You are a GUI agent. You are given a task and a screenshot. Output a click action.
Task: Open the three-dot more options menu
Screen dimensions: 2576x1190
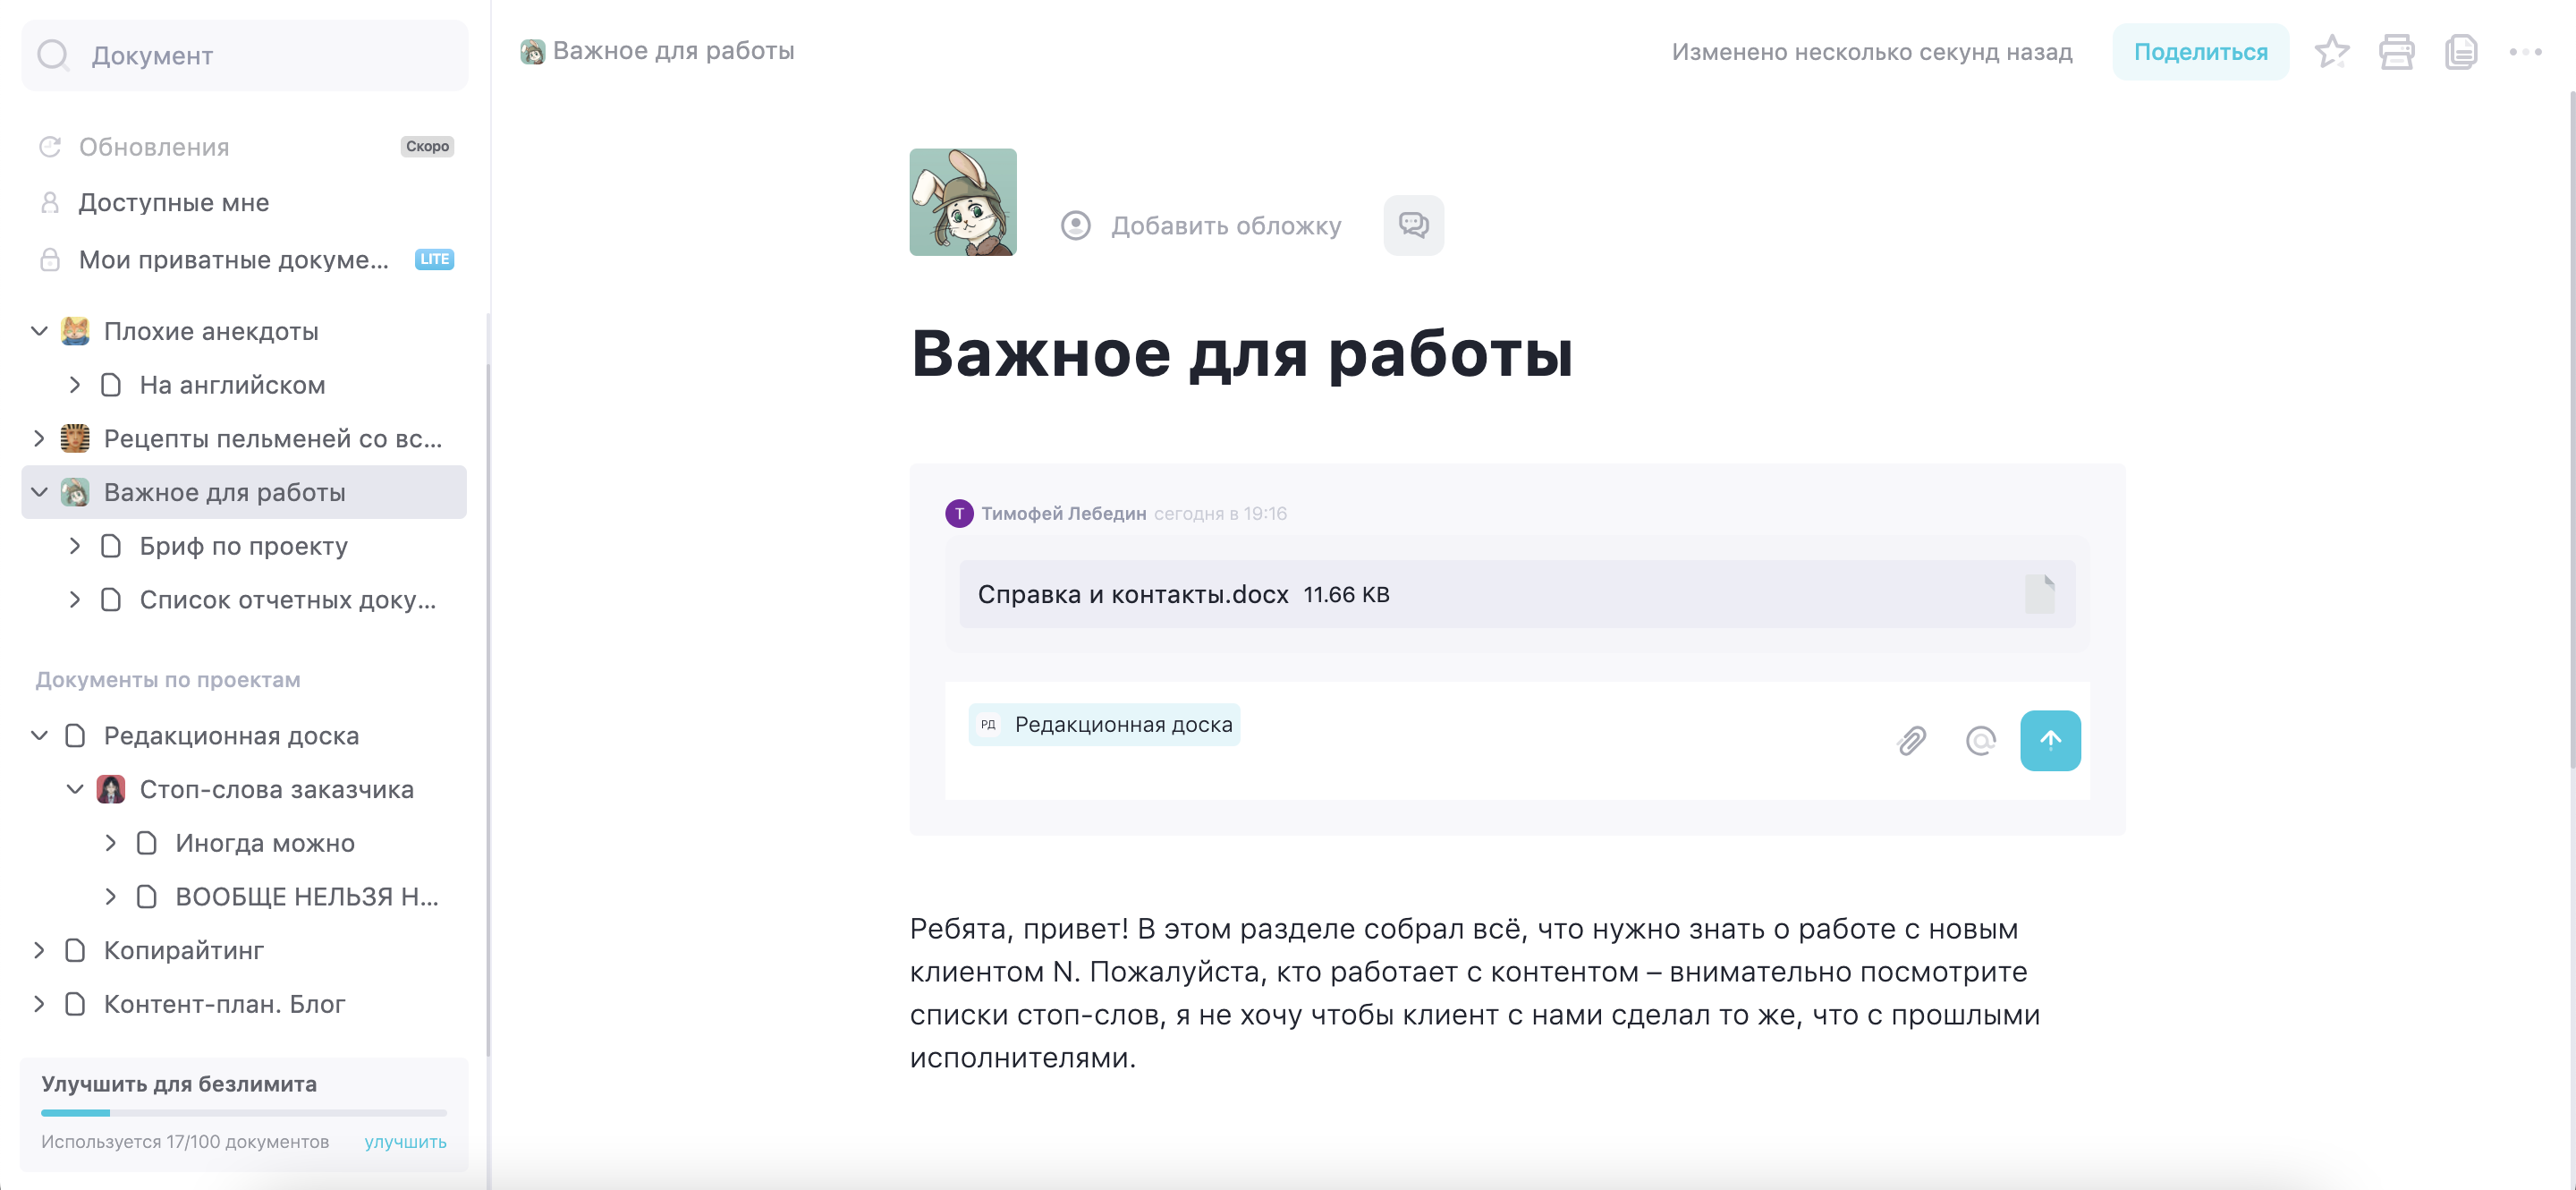[x=2524, y=51]
